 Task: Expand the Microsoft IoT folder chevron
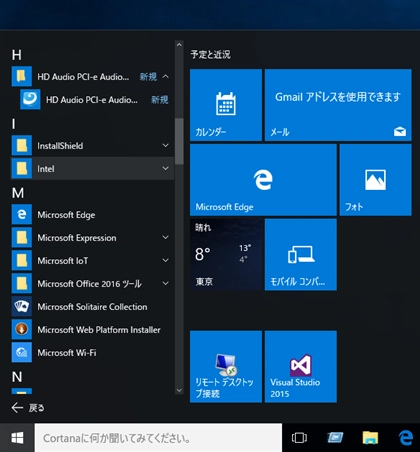(165, 260)
